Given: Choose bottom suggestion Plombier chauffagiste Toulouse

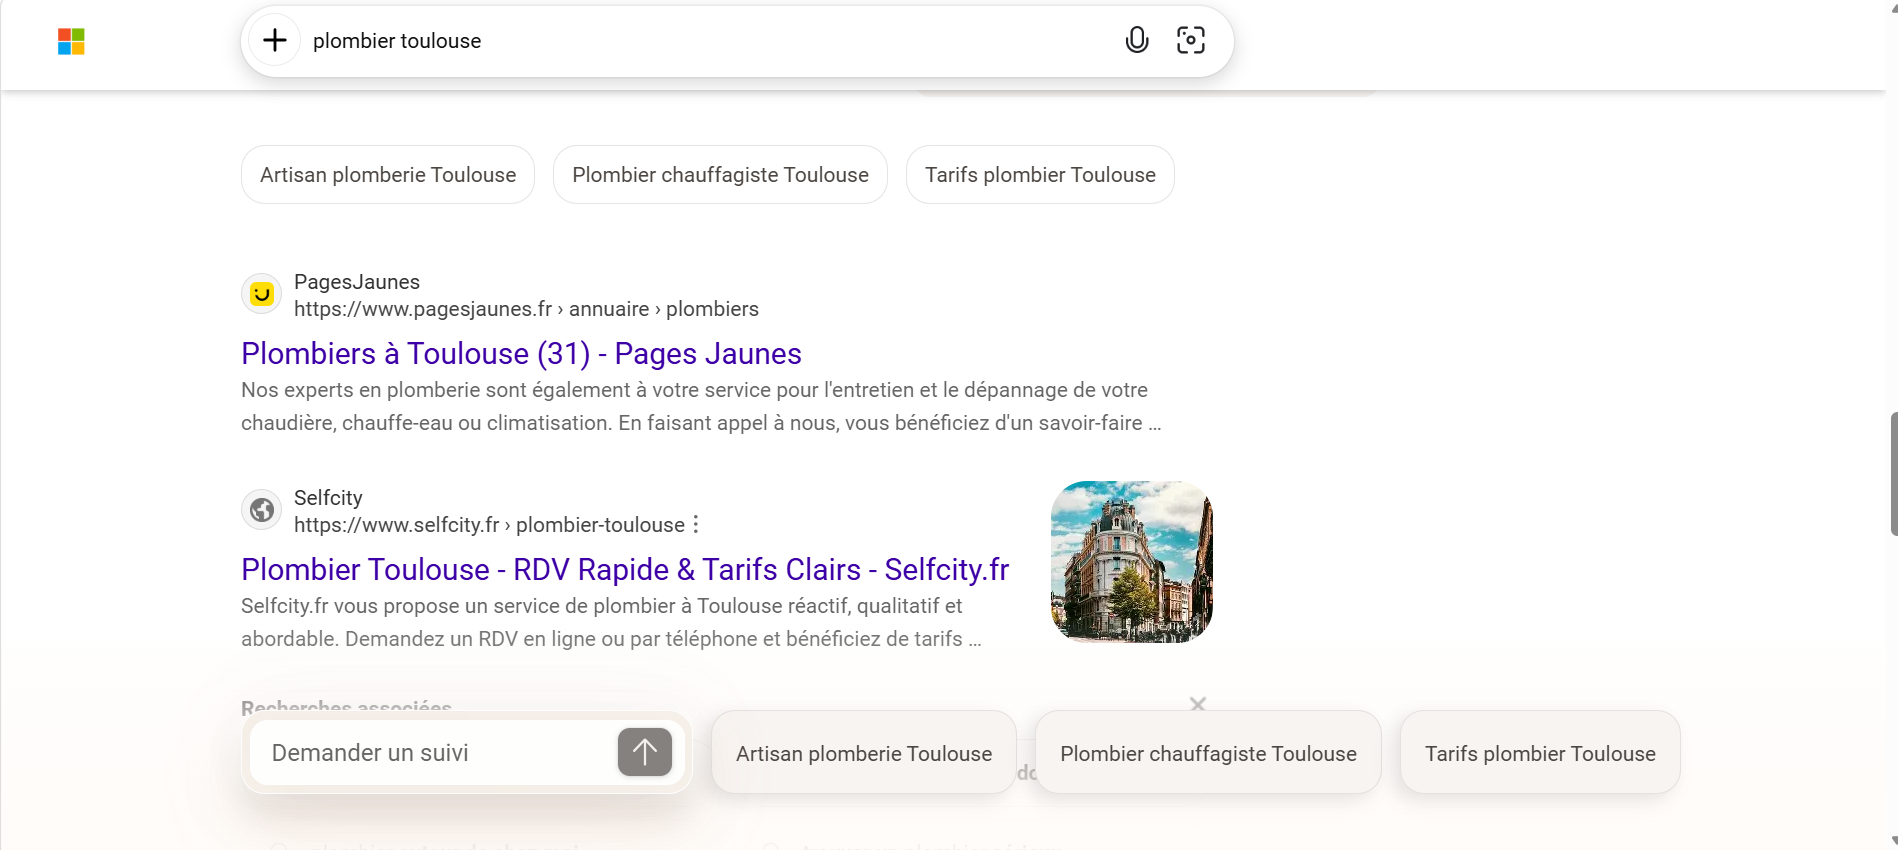Looking at the screenshot, I should tap(1208, 753).
